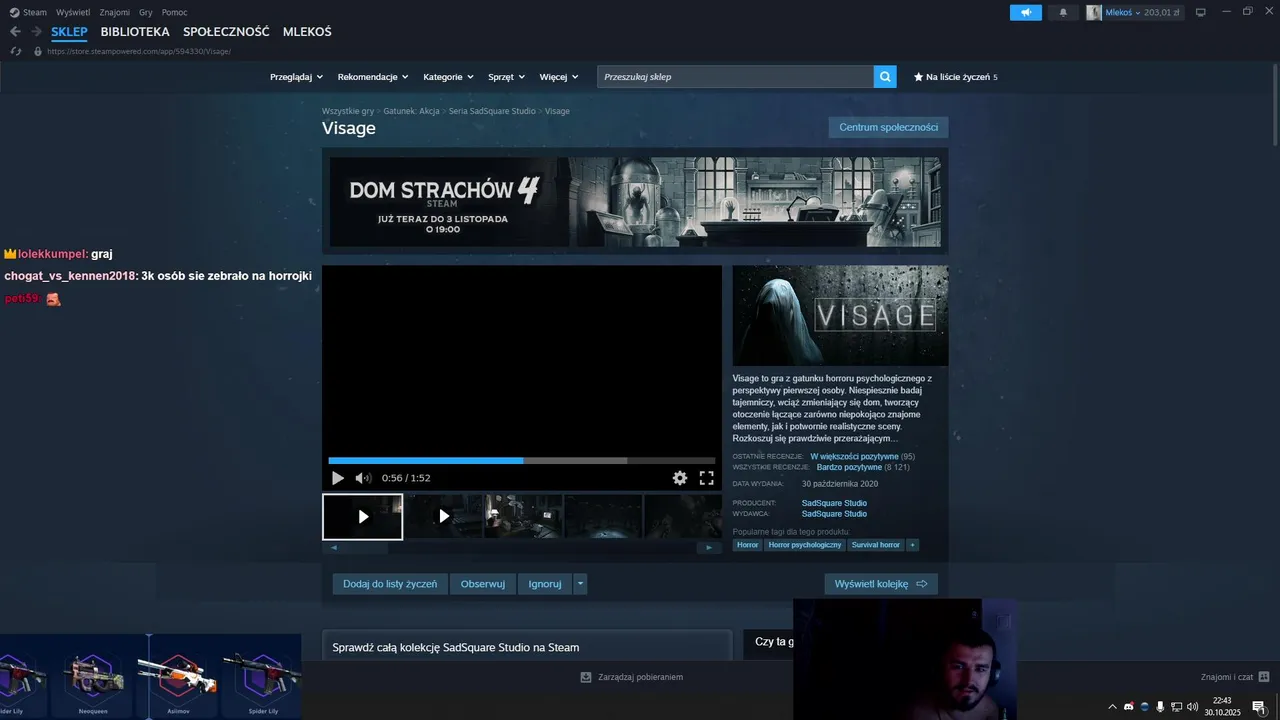Viewport: 1280px width, 720px height.
Task: Click Centrum społeczności button
Action: pyautogui.click(x=888, y=127)
